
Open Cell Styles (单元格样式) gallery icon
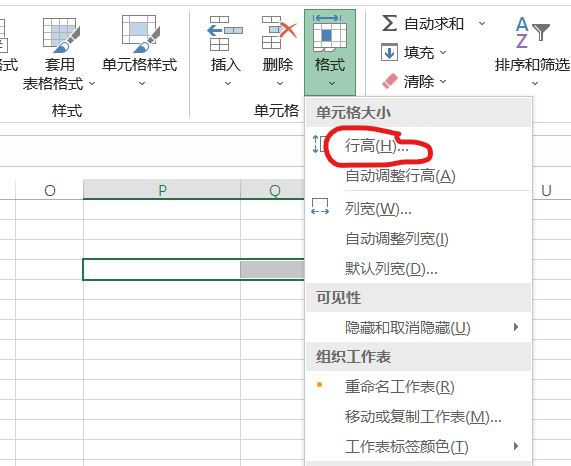click(141, 33)
